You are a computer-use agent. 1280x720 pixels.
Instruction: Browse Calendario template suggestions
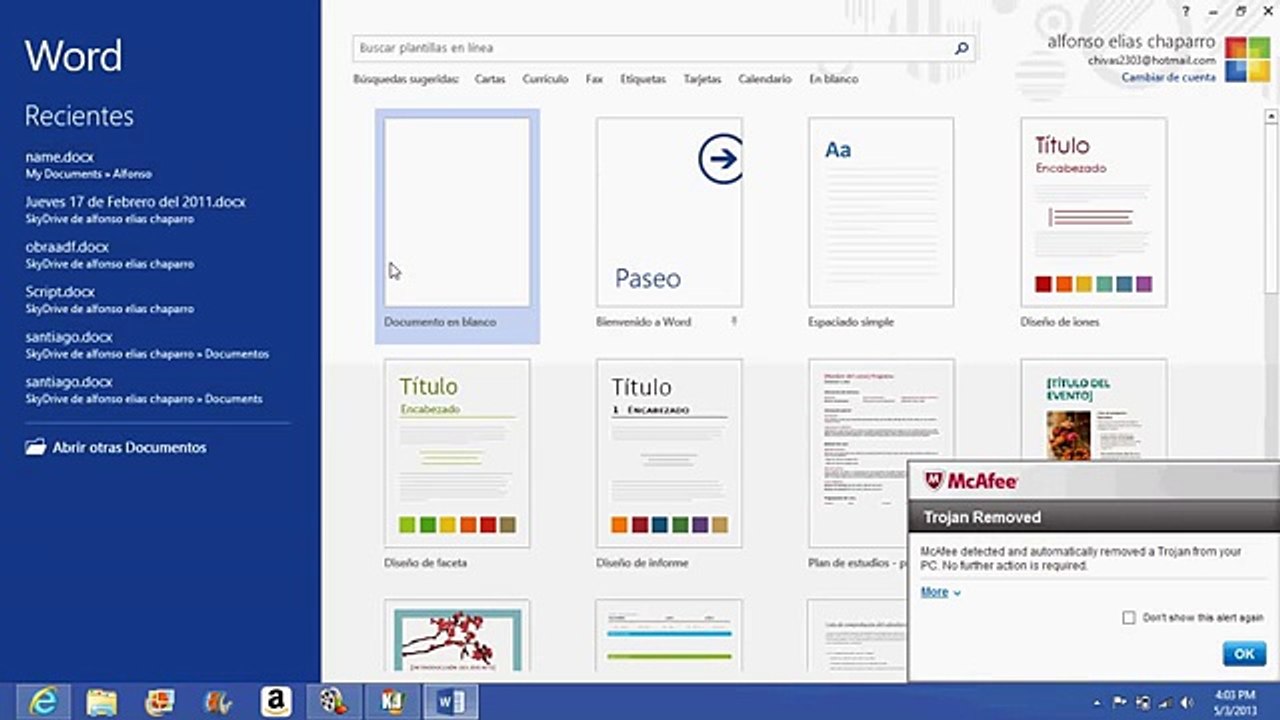coord(765,79)
